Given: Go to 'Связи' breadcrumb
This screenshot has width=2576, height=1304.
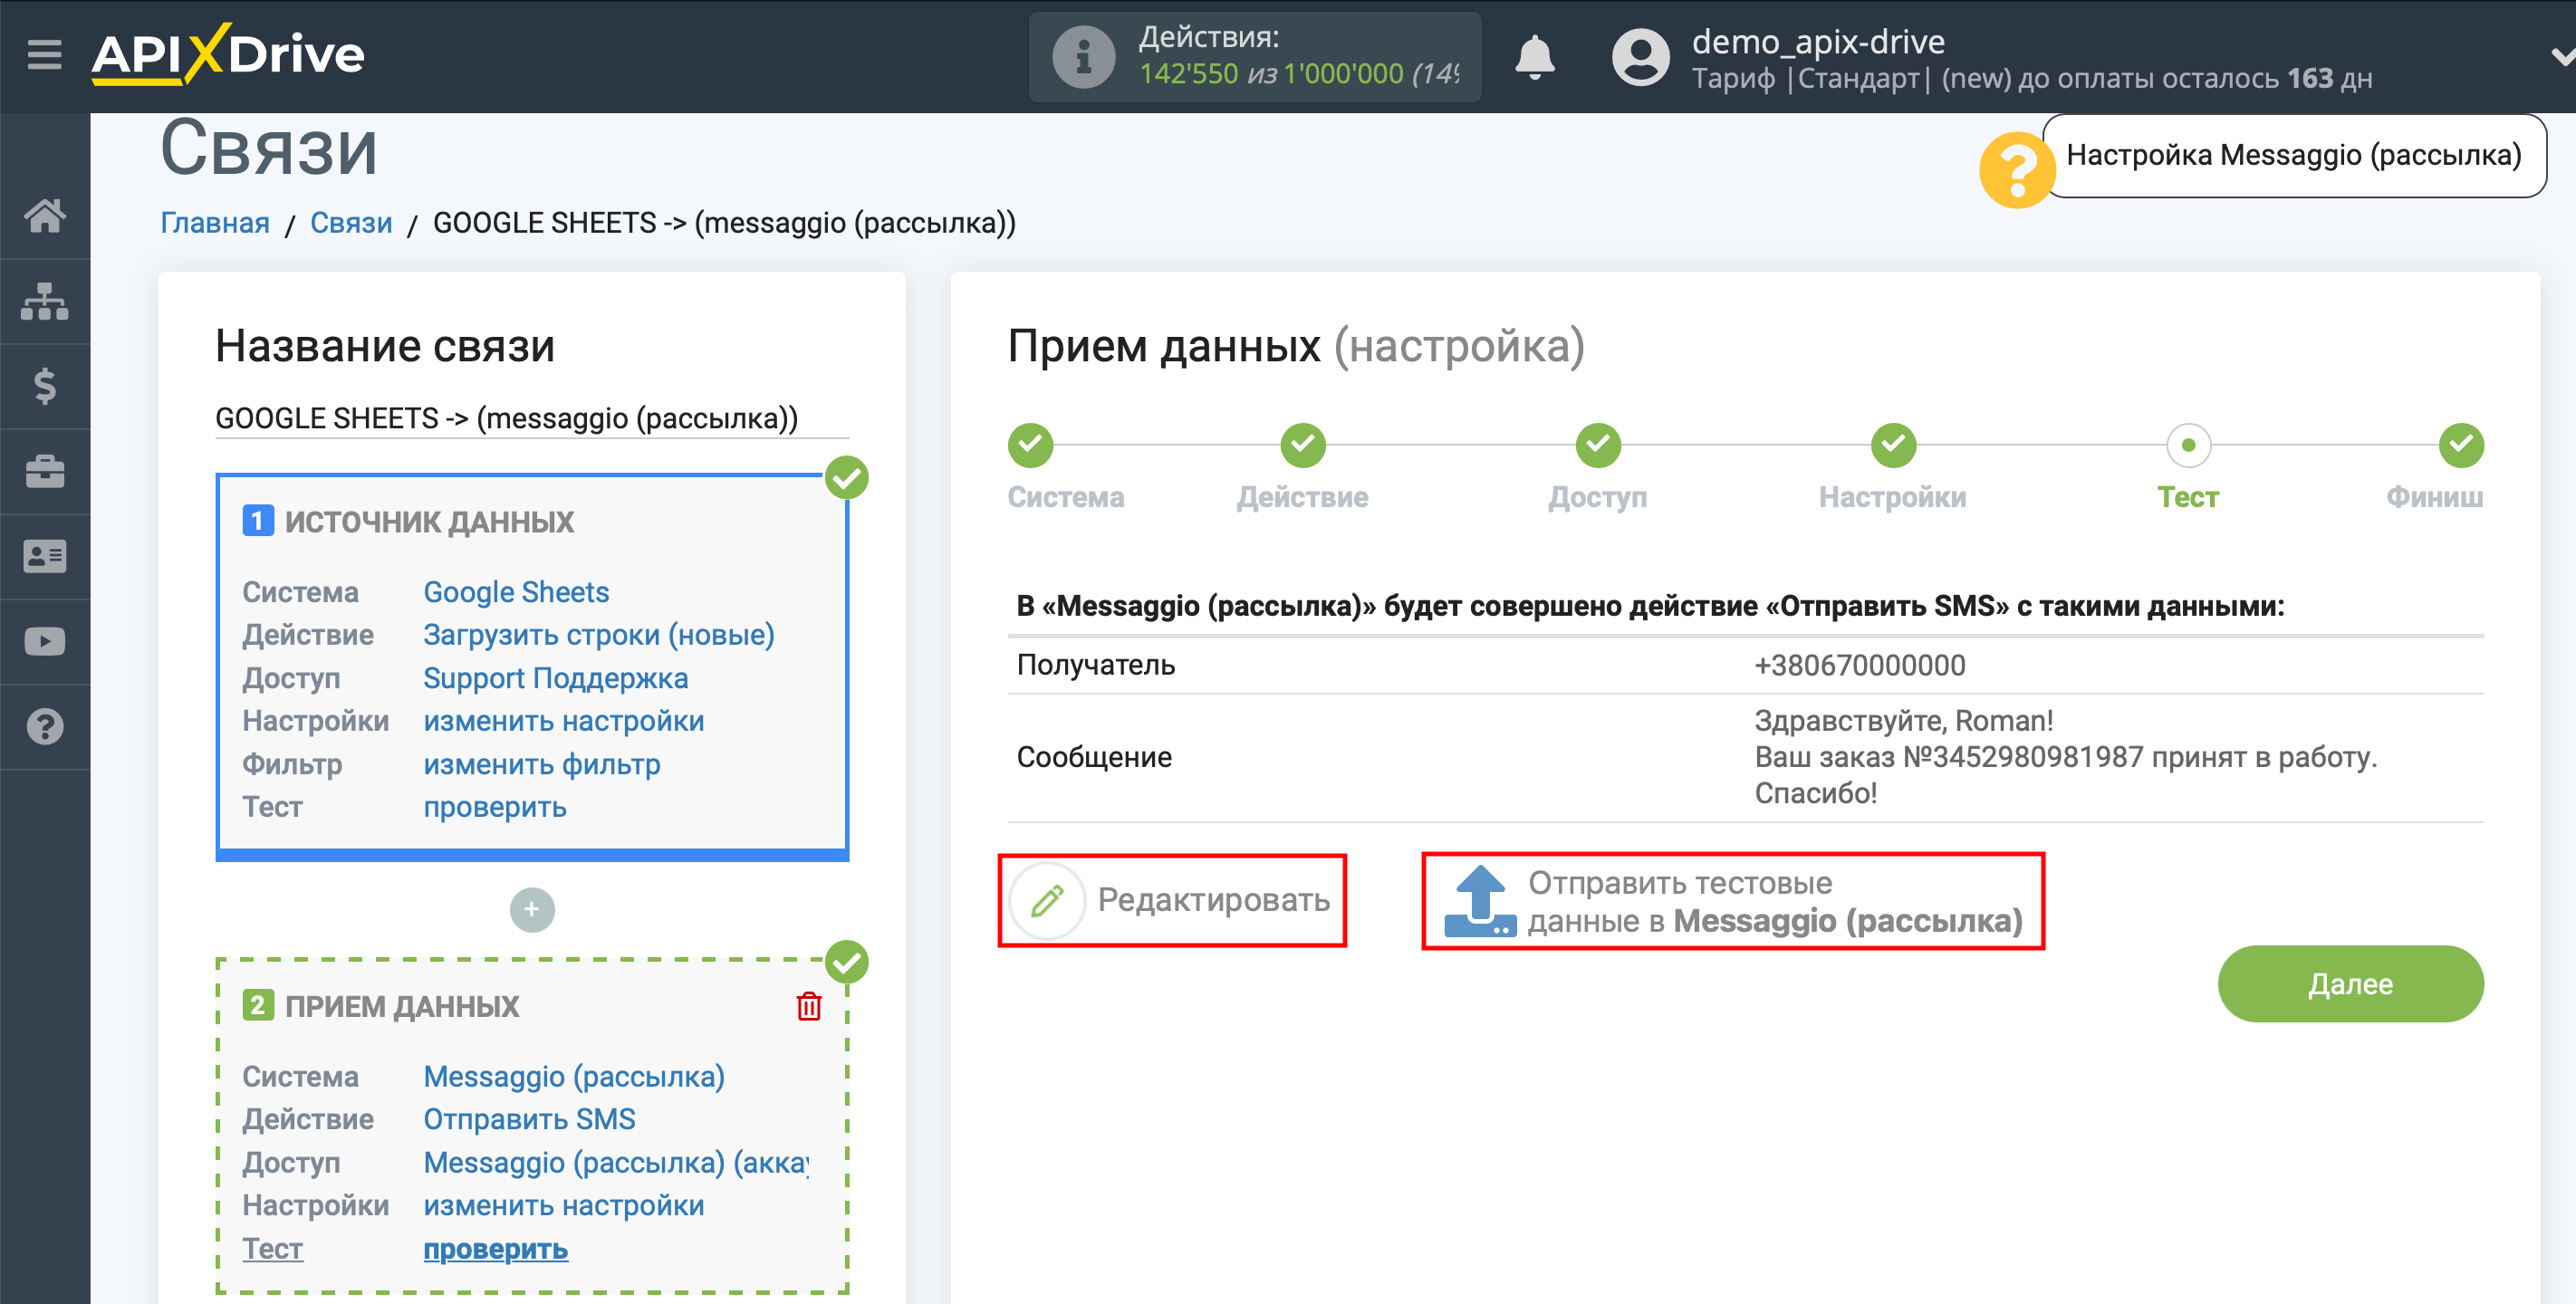Looking at the screenshot, I should click(x=350, y=223).
